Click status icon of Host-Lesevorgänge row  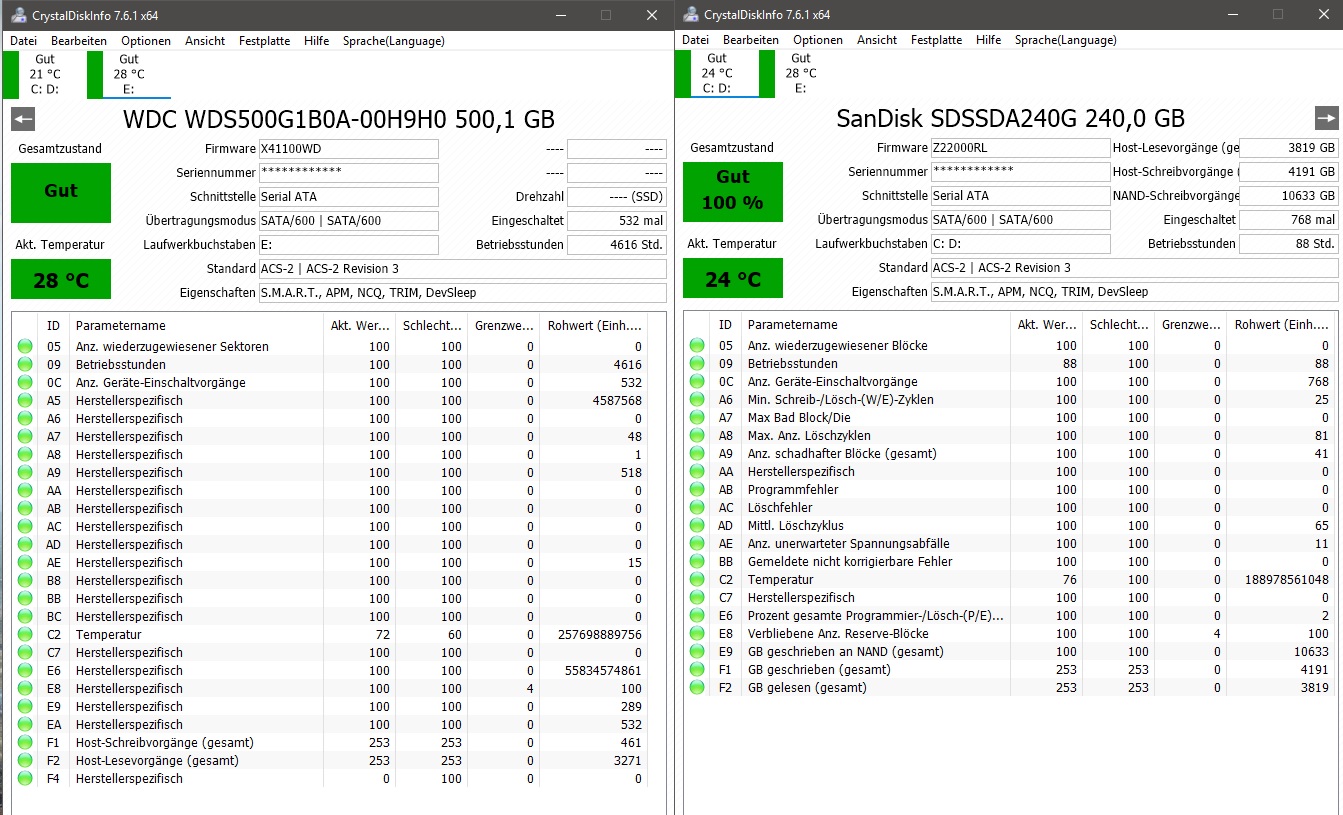25,761
